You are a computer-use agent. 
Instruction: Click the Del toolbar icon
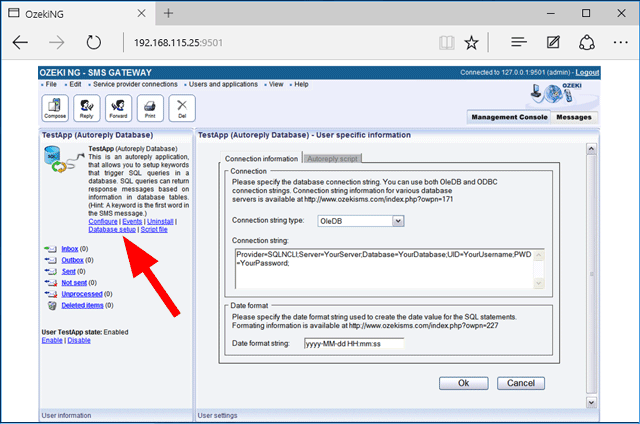coord(182,108)
